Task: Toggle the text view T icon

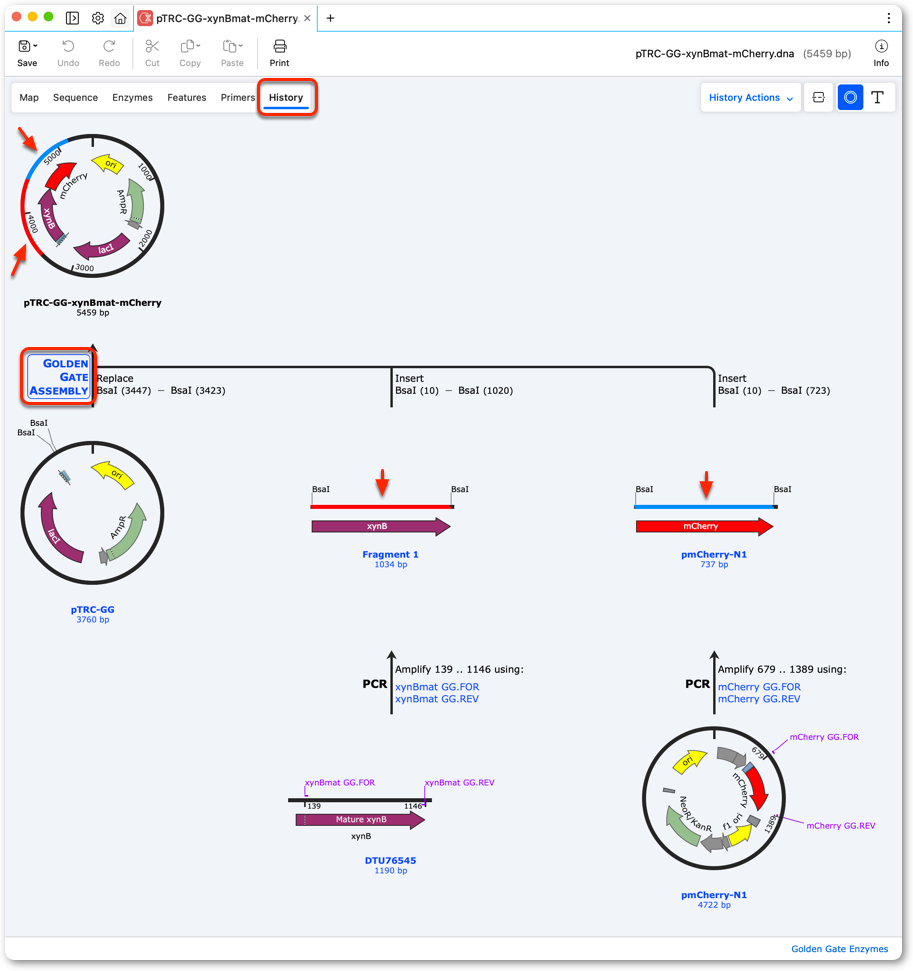Action: click(878, 97)
